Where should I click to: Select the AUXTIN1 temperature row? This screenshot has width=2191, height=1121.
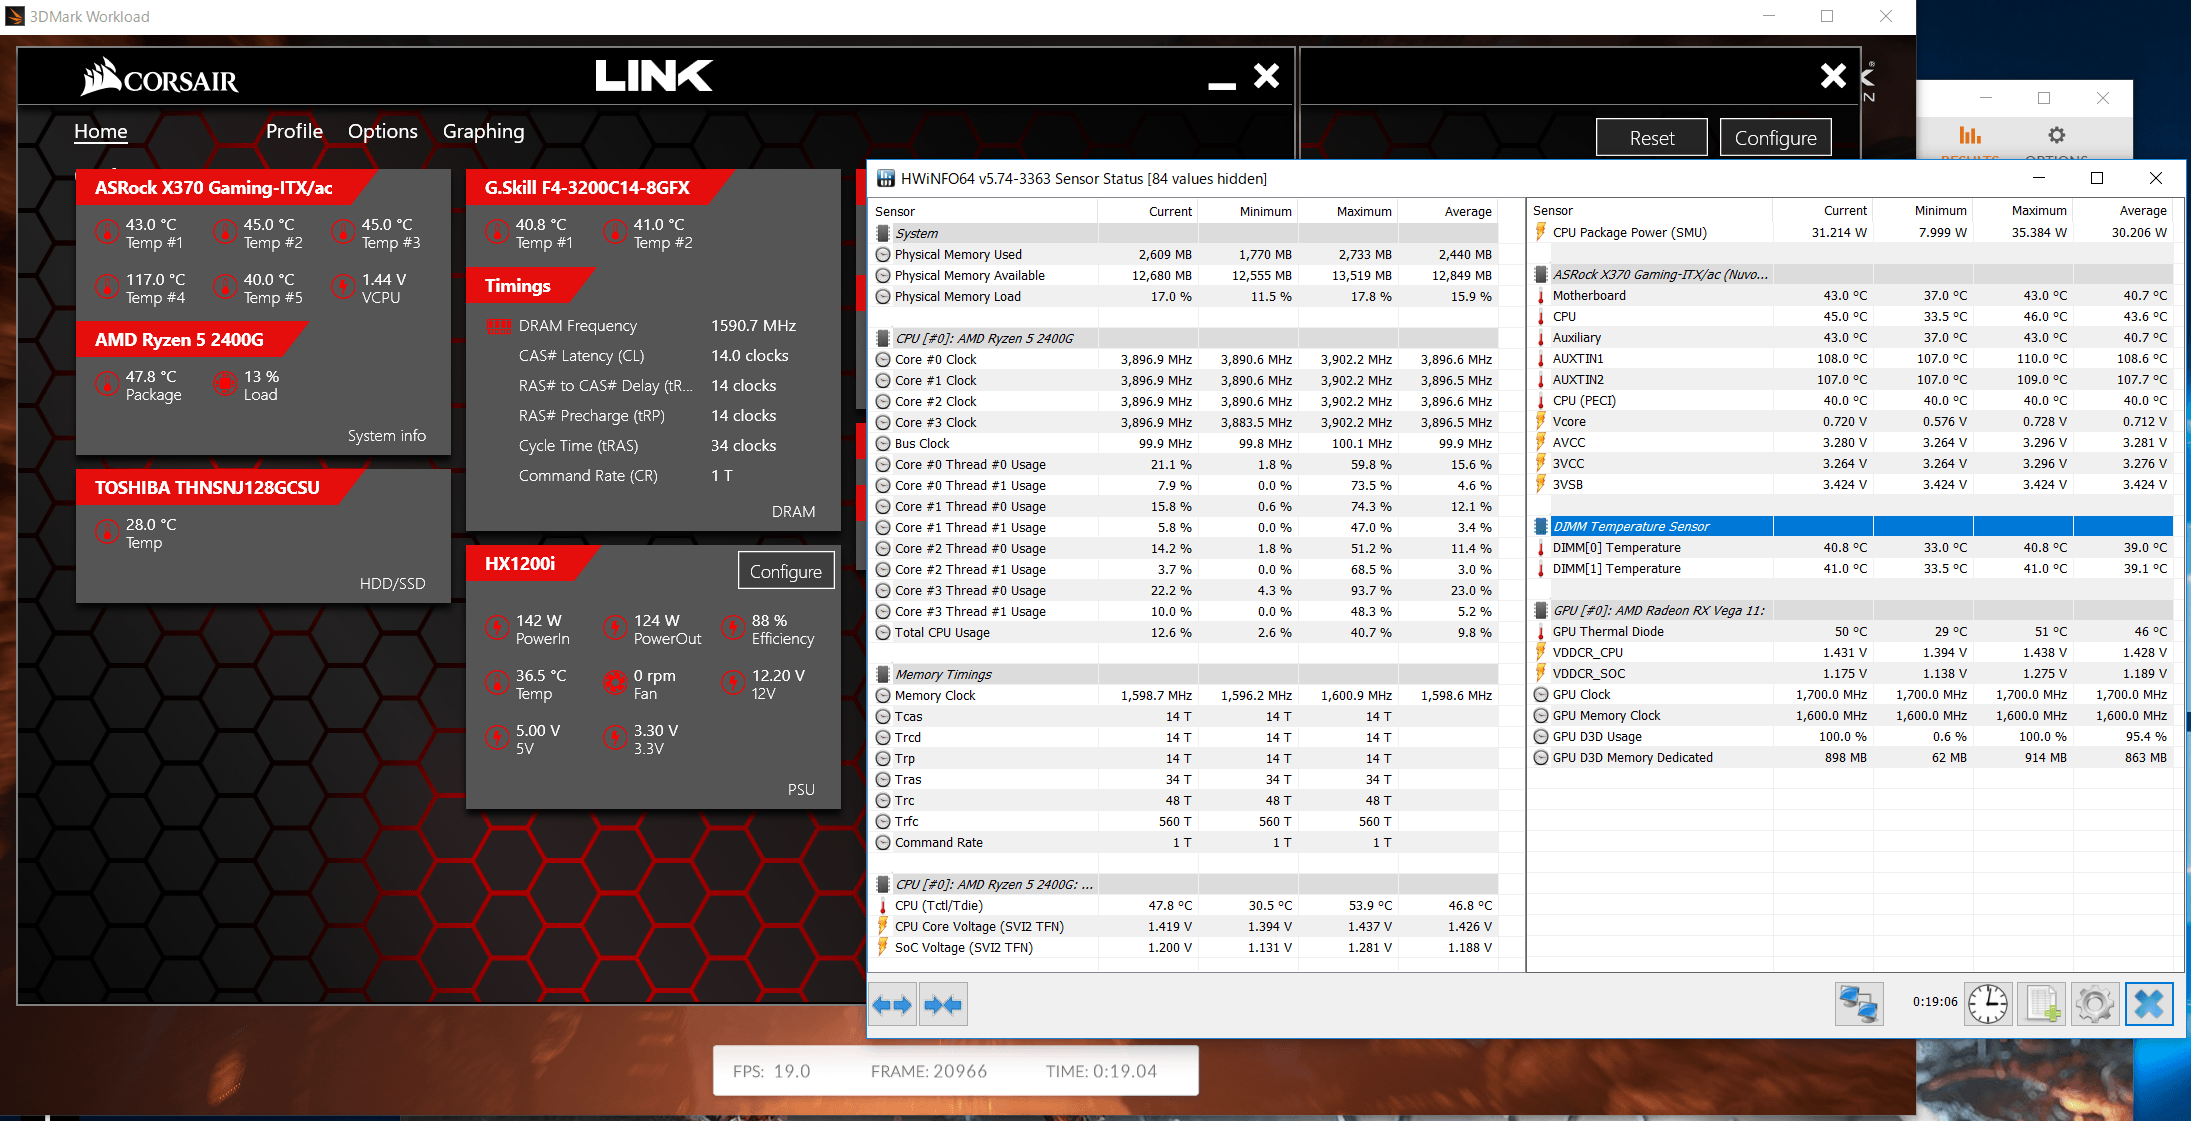(1852, 358)
